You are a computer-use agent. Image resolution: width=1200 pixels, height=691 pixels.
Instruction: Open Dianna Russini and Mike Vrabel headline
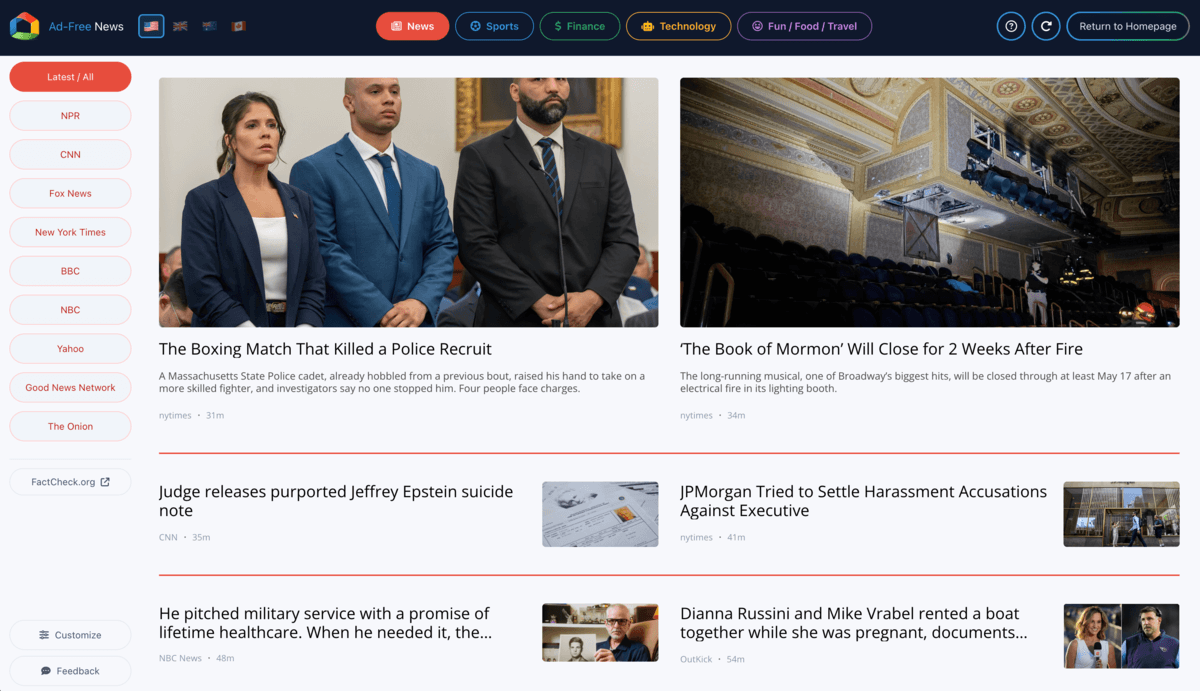(854, 623)
